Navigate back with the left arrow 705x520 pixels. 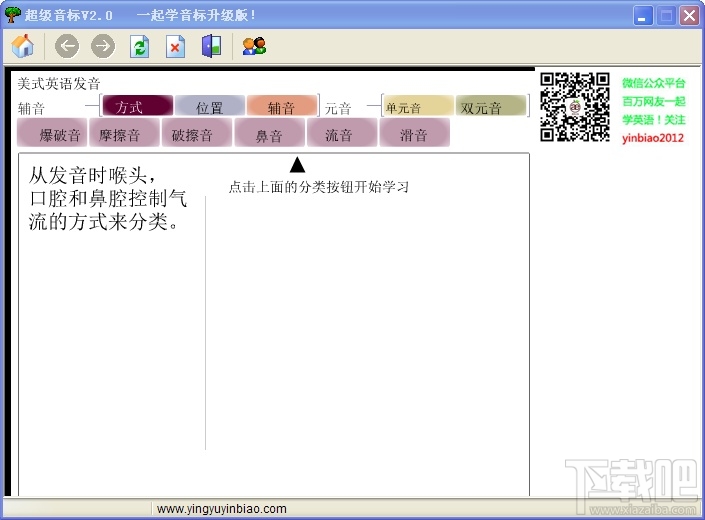tap(67, 46)
